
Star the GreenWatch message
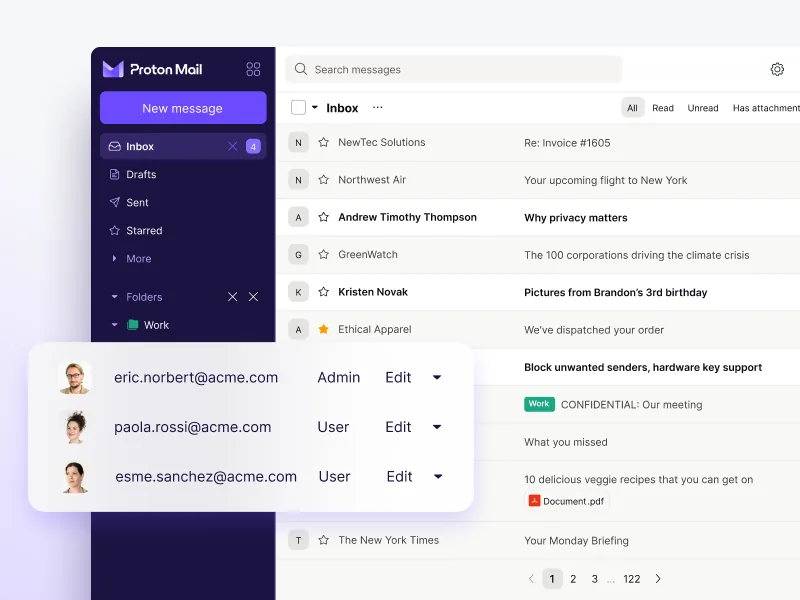[323, 254]
